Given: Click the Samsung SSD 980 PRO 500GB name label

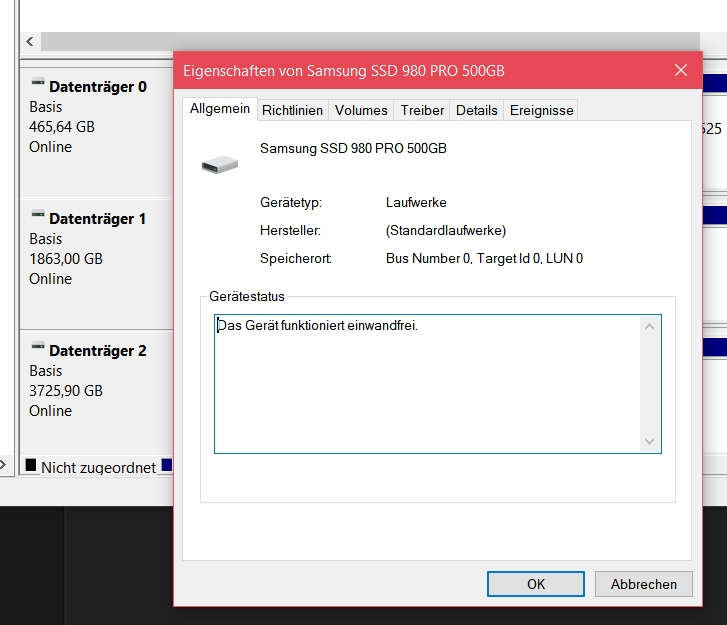Looking at the screenshot, I should [x=353, y=148].
